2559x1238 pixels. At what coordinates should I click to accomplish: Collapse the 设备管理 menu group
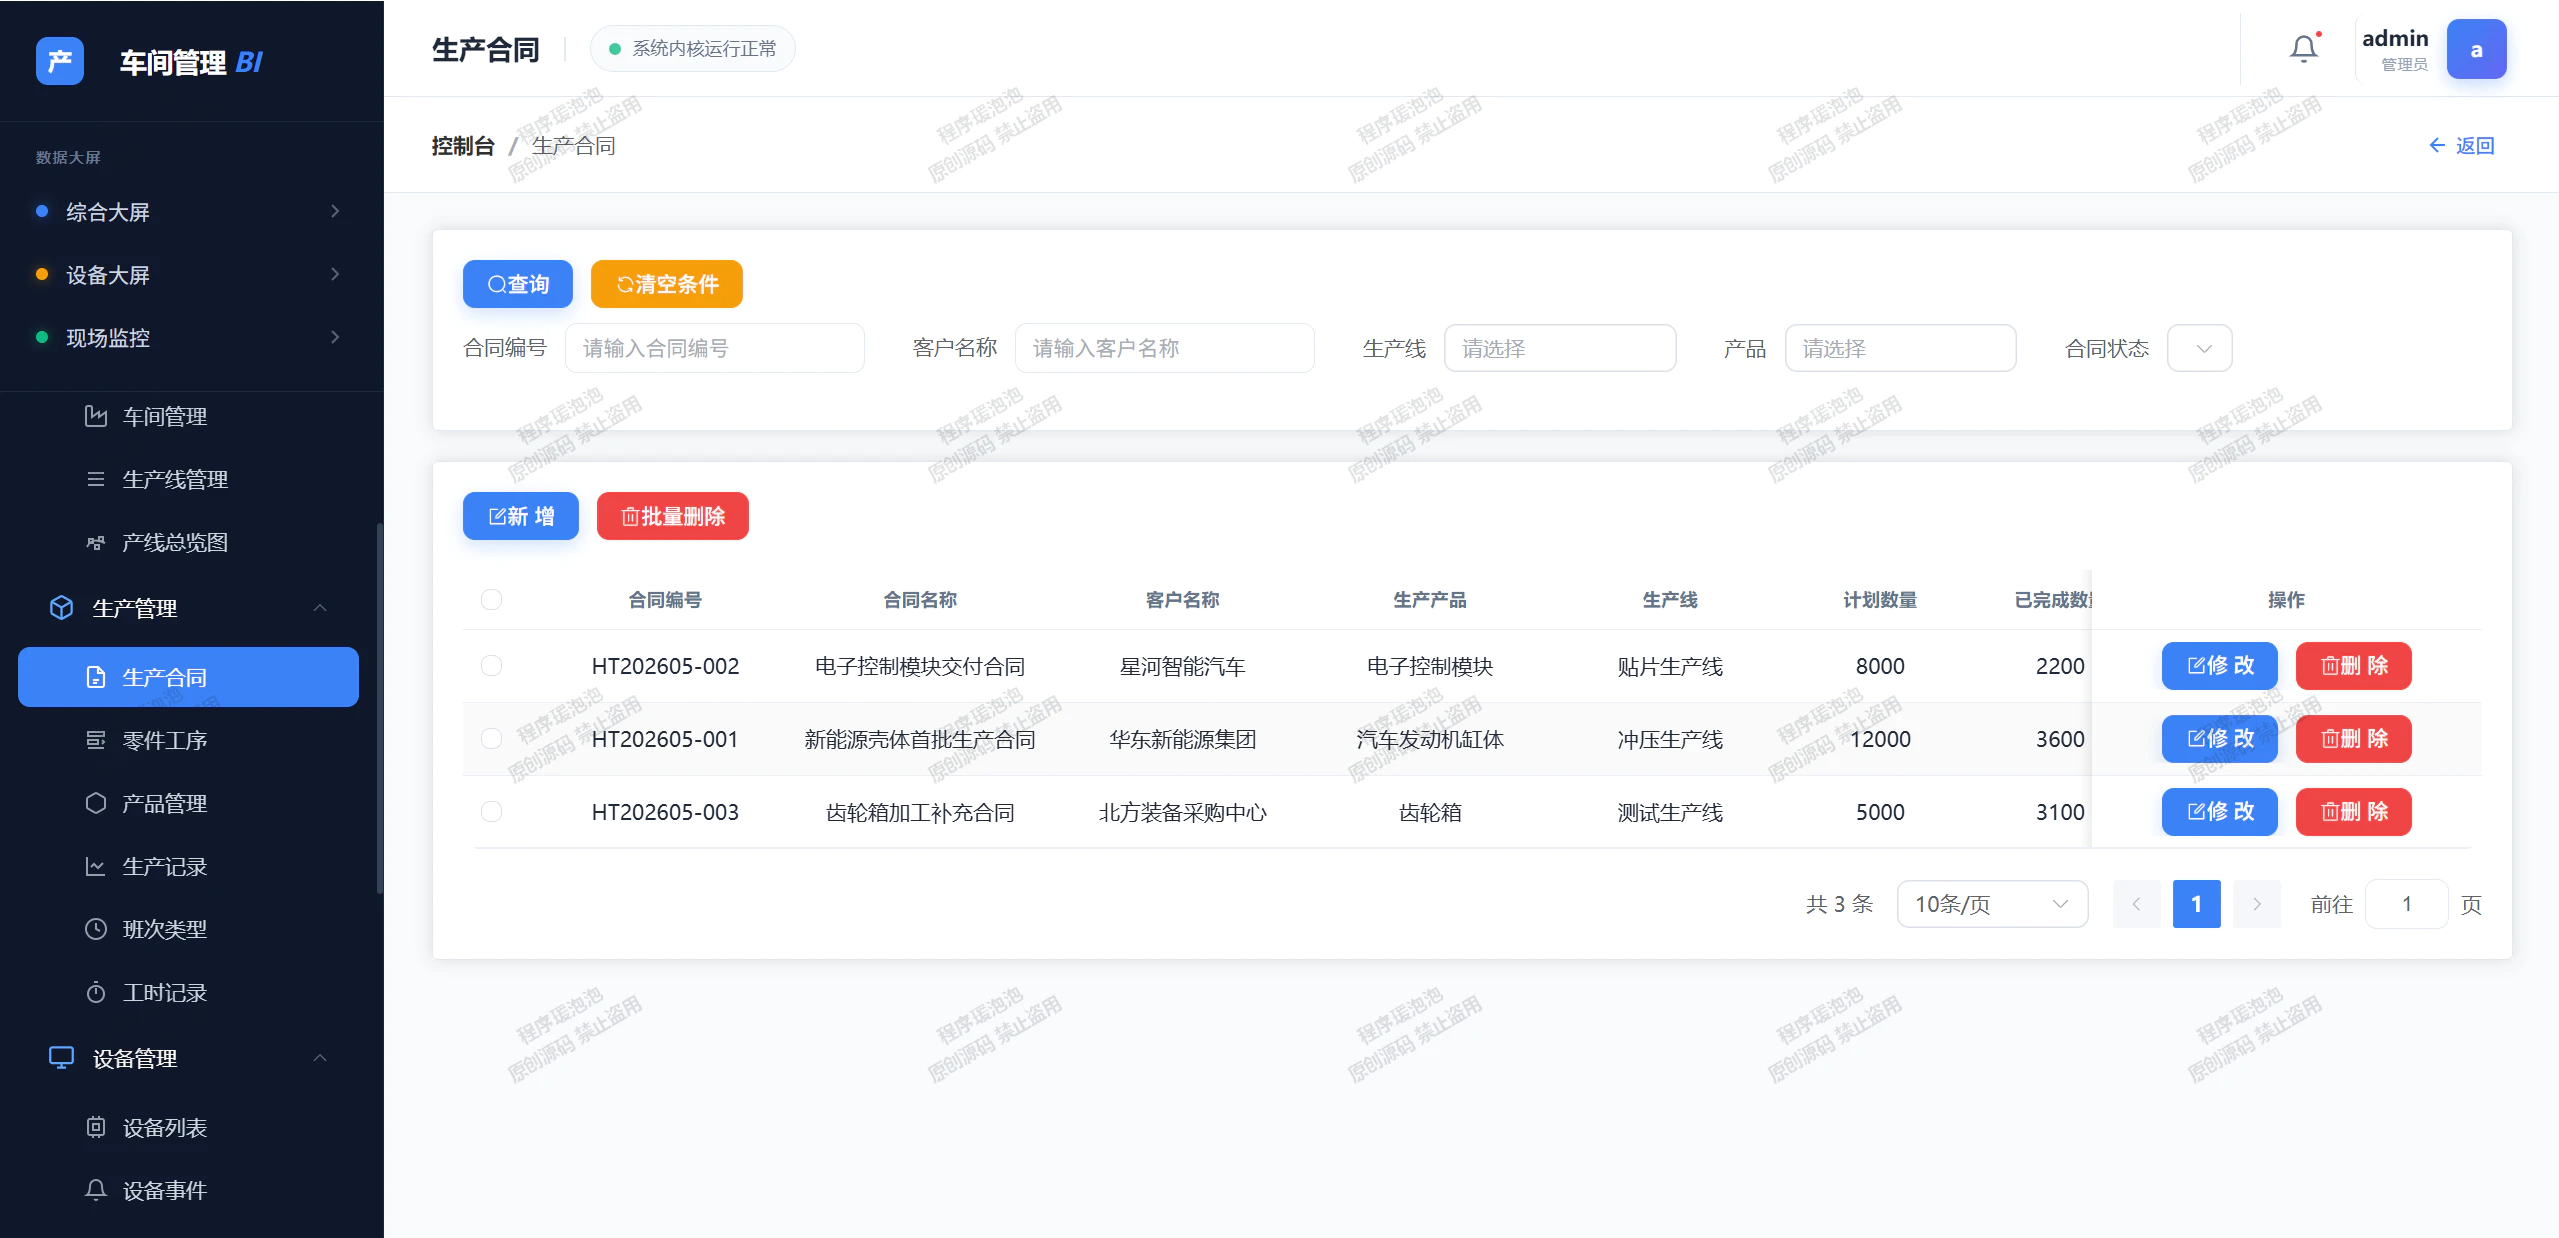pos(320,1058)
